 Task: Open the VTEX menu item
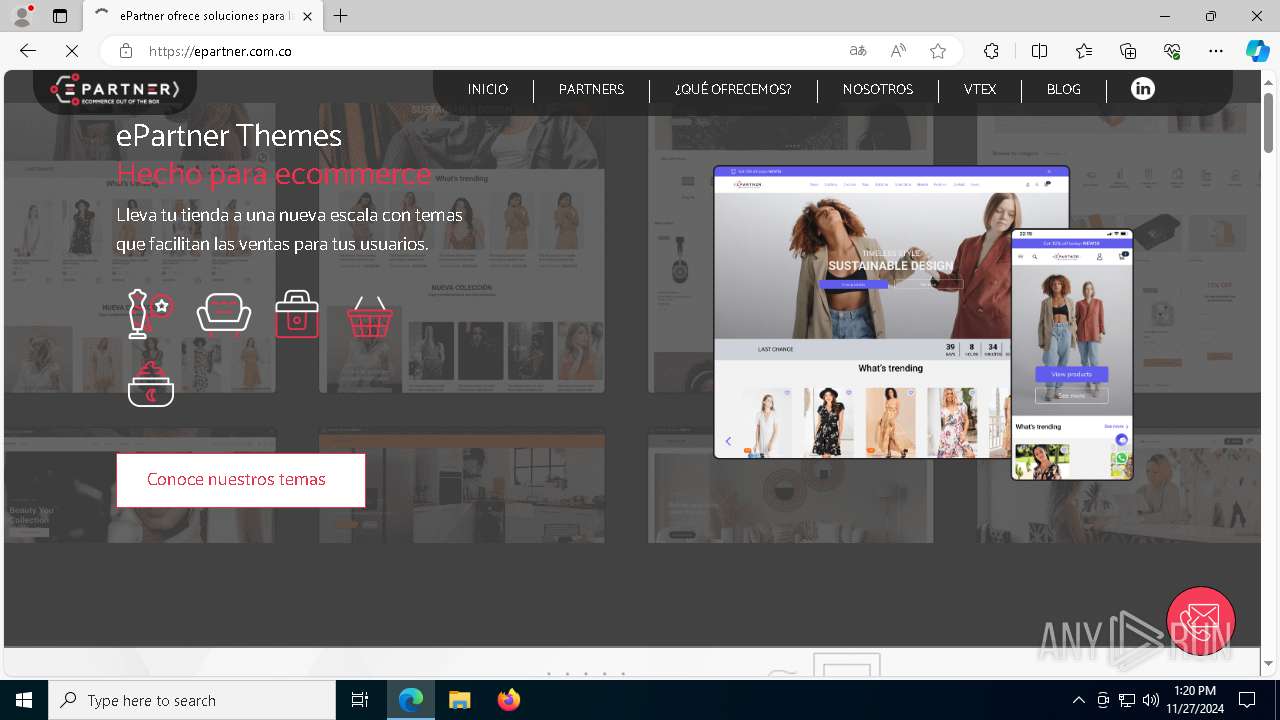point(980,89)
